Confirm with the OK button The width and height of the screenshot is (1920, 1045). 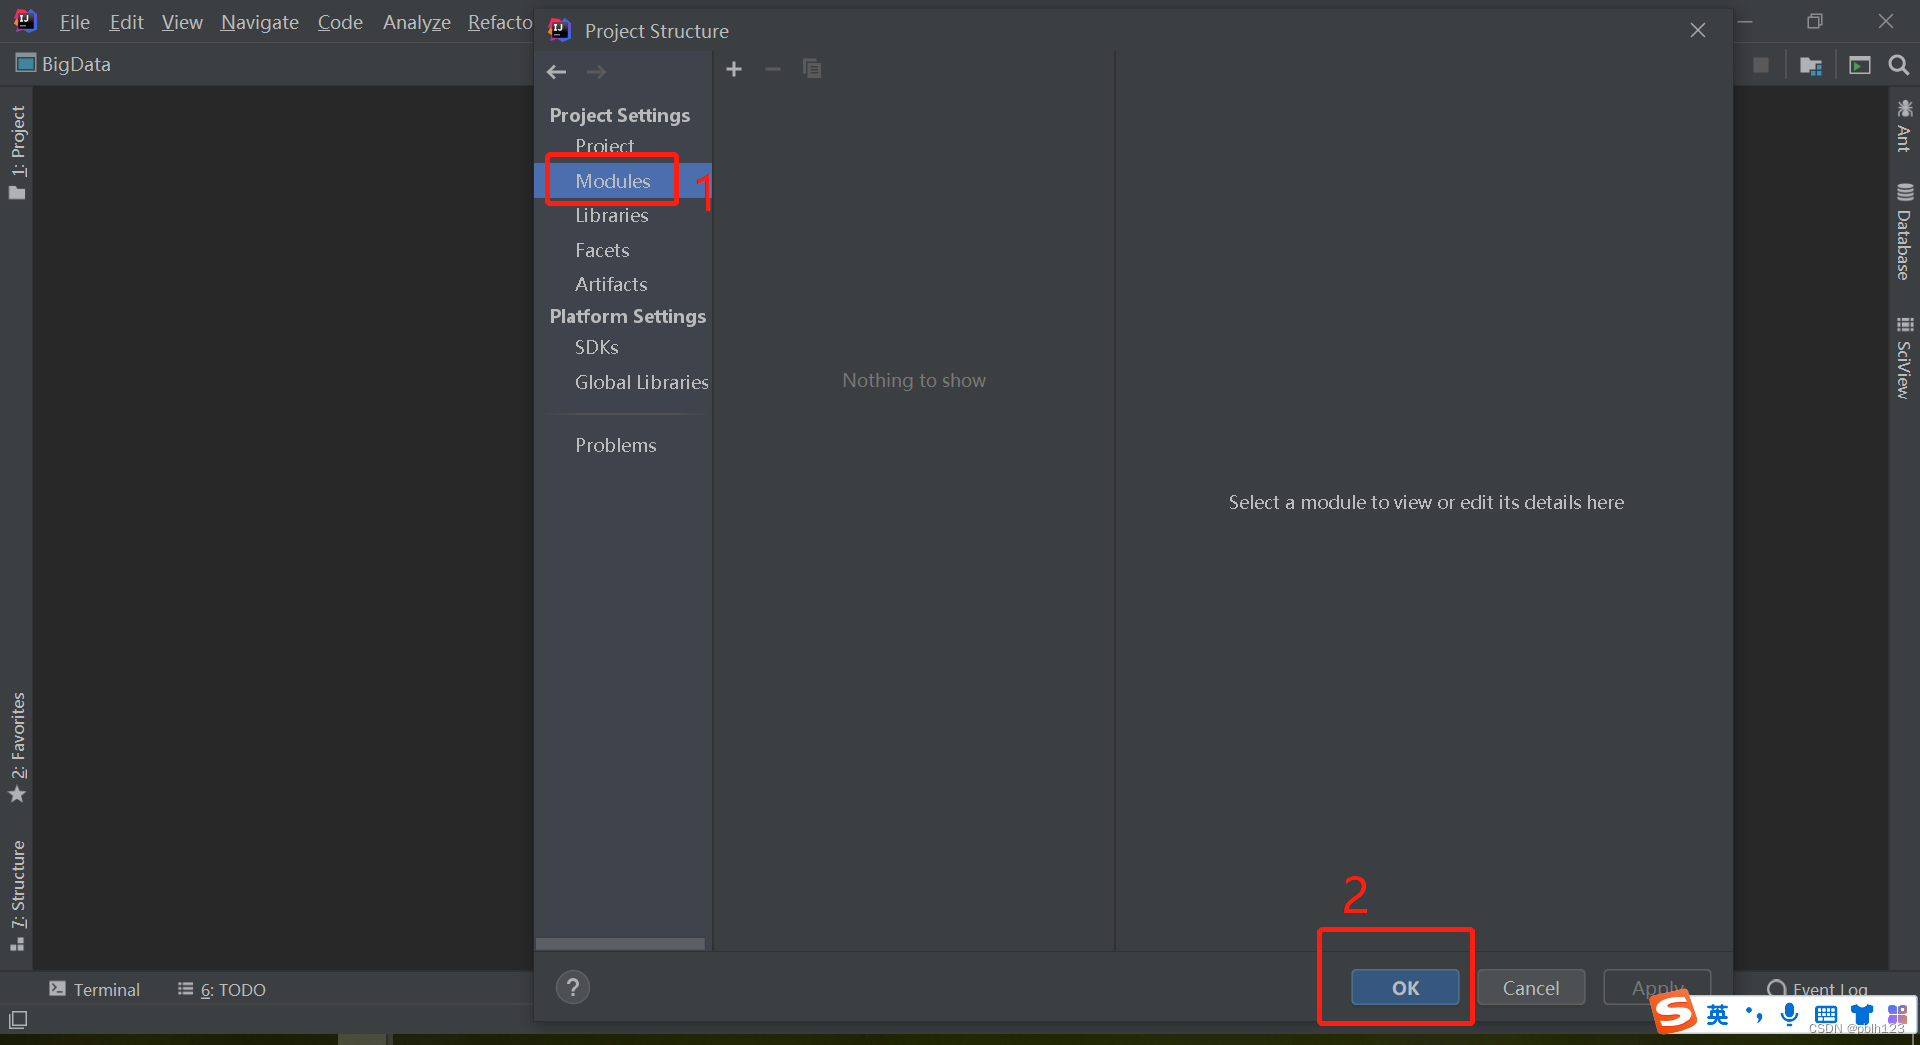click(1405, 988)
